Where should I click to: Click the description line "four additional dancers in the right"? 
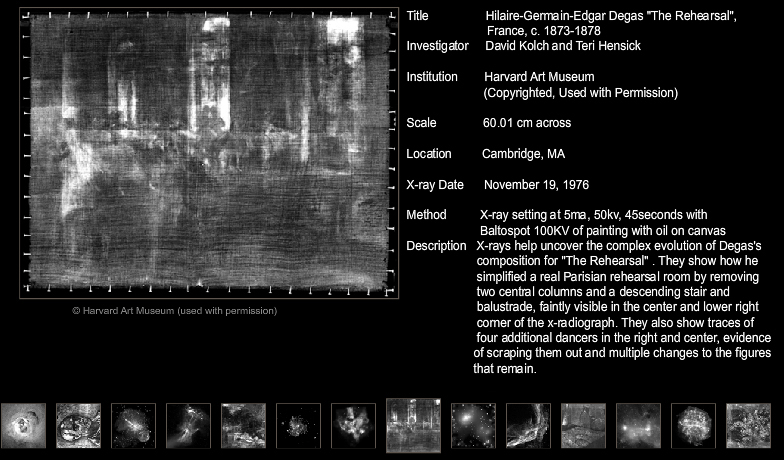click(624, 338)
